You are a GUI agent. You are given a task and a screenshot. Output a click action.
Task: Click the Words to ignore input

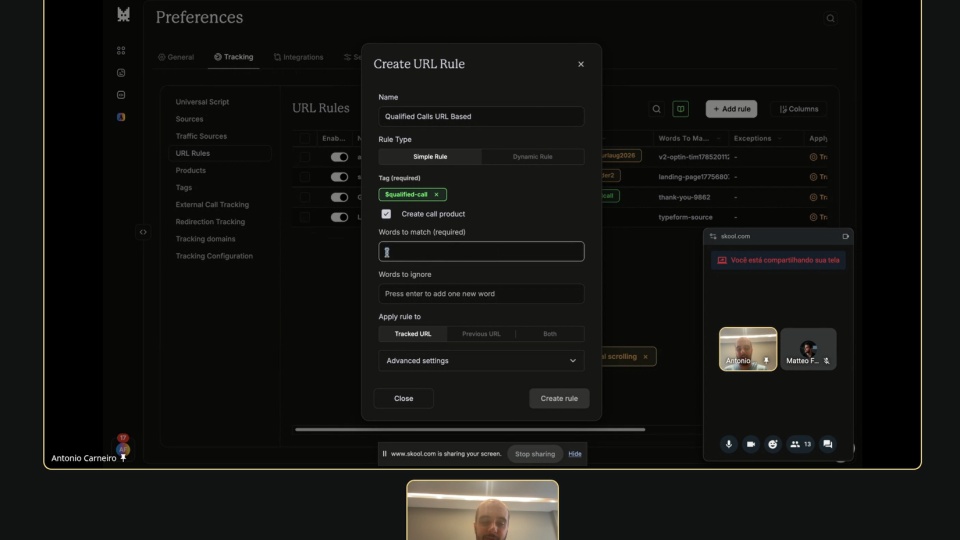point(481,294)
